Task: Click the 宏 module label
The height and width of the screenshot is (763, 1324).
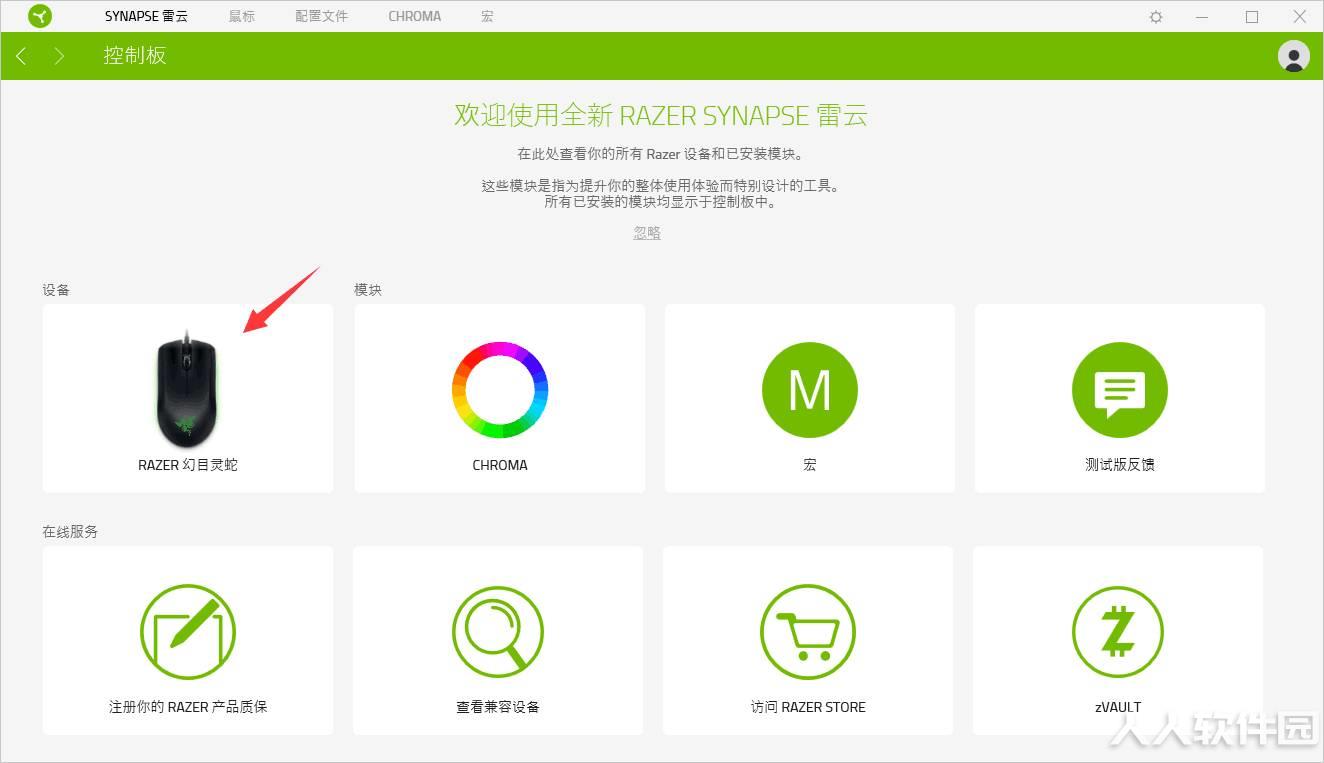Action: [810, 465]
